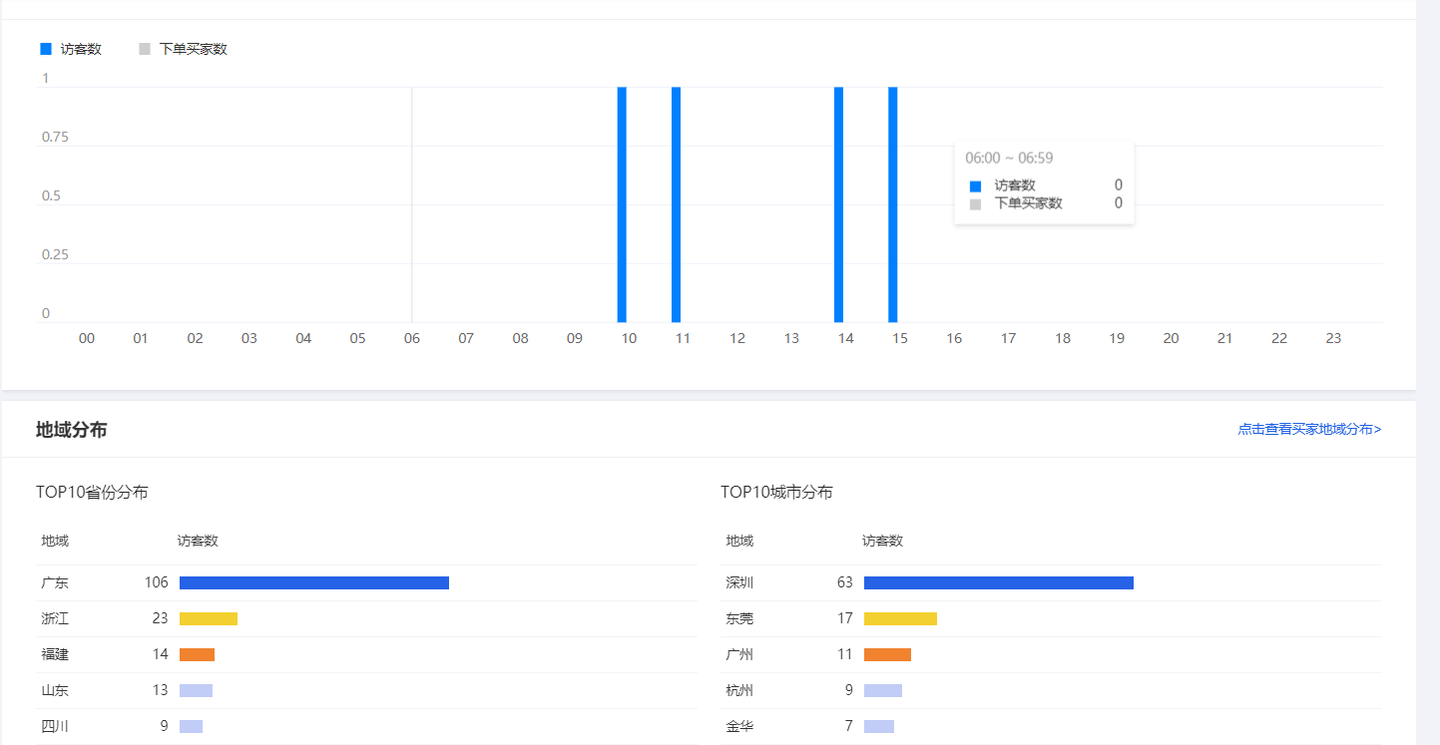Click the 访客数 header in the province table
Image resolution: width=1440 pixels, height=745 pixels.
click(x=198, y=541)
